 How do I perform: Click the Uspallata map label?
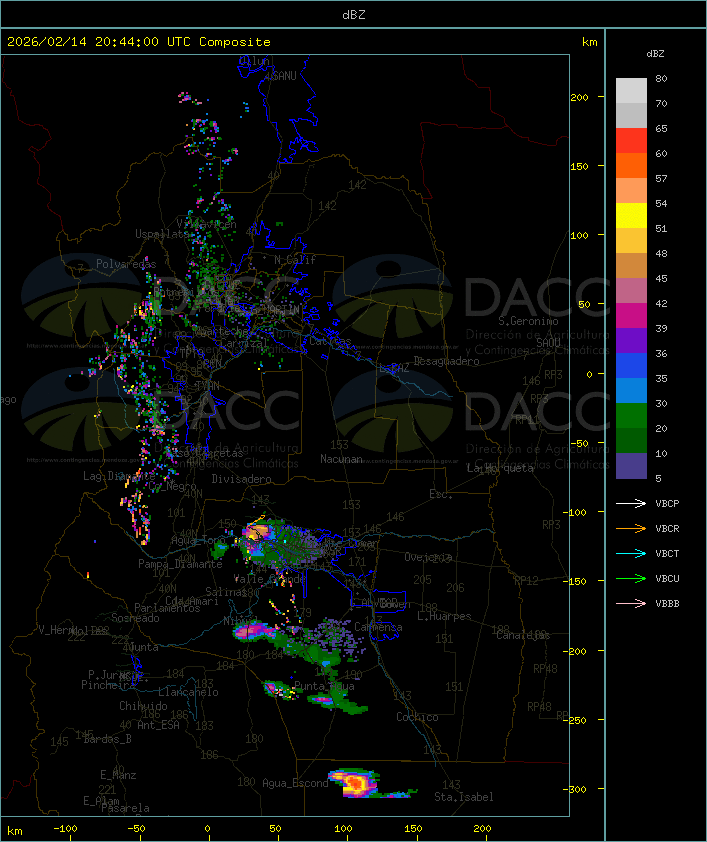pos(162,234)
